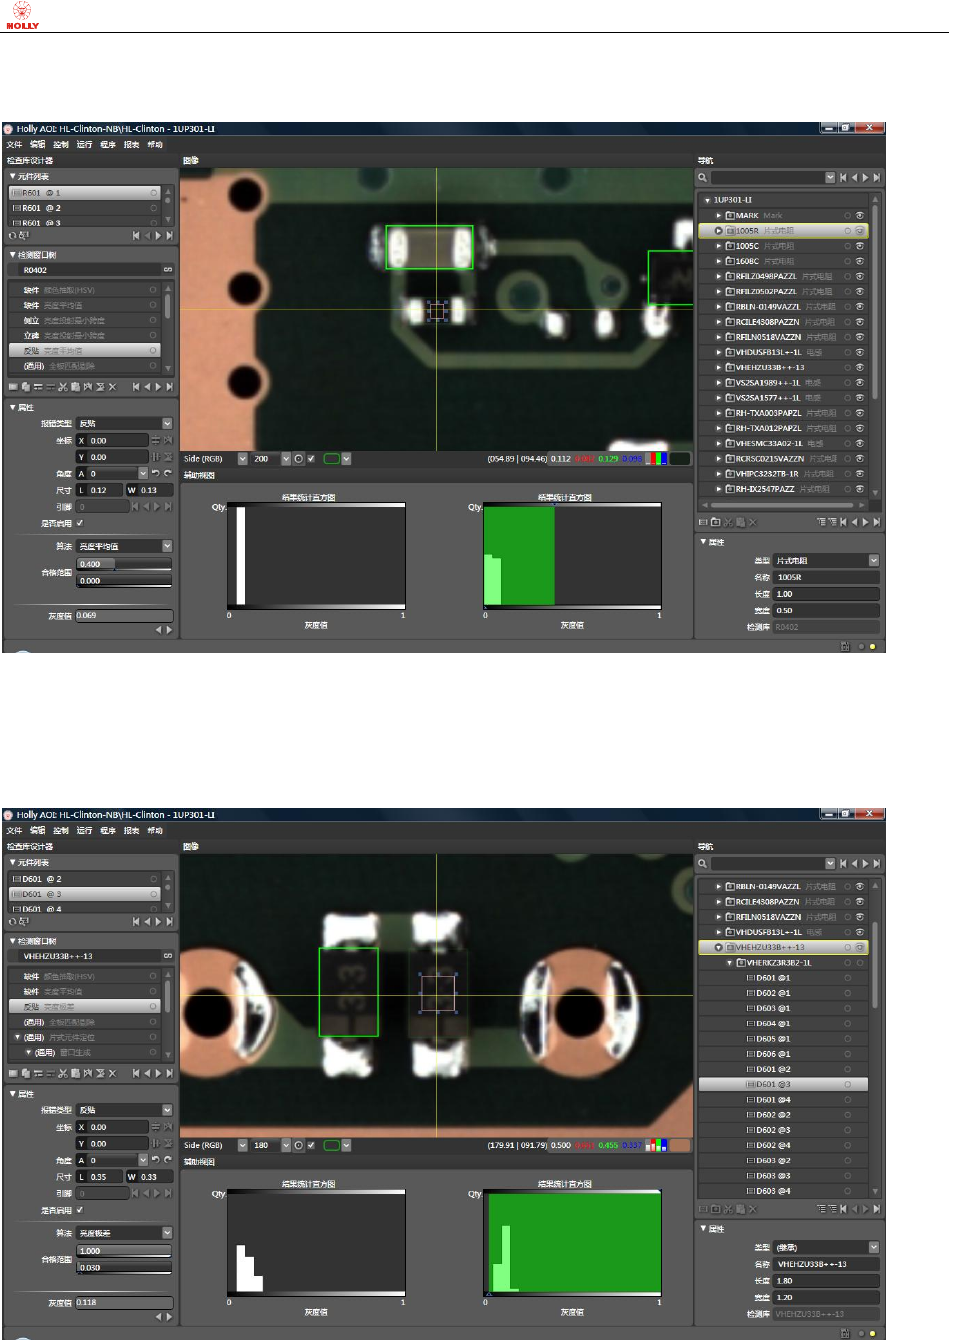Go to next item in D601 component list

pyautogui.click(x=158, y=922)
